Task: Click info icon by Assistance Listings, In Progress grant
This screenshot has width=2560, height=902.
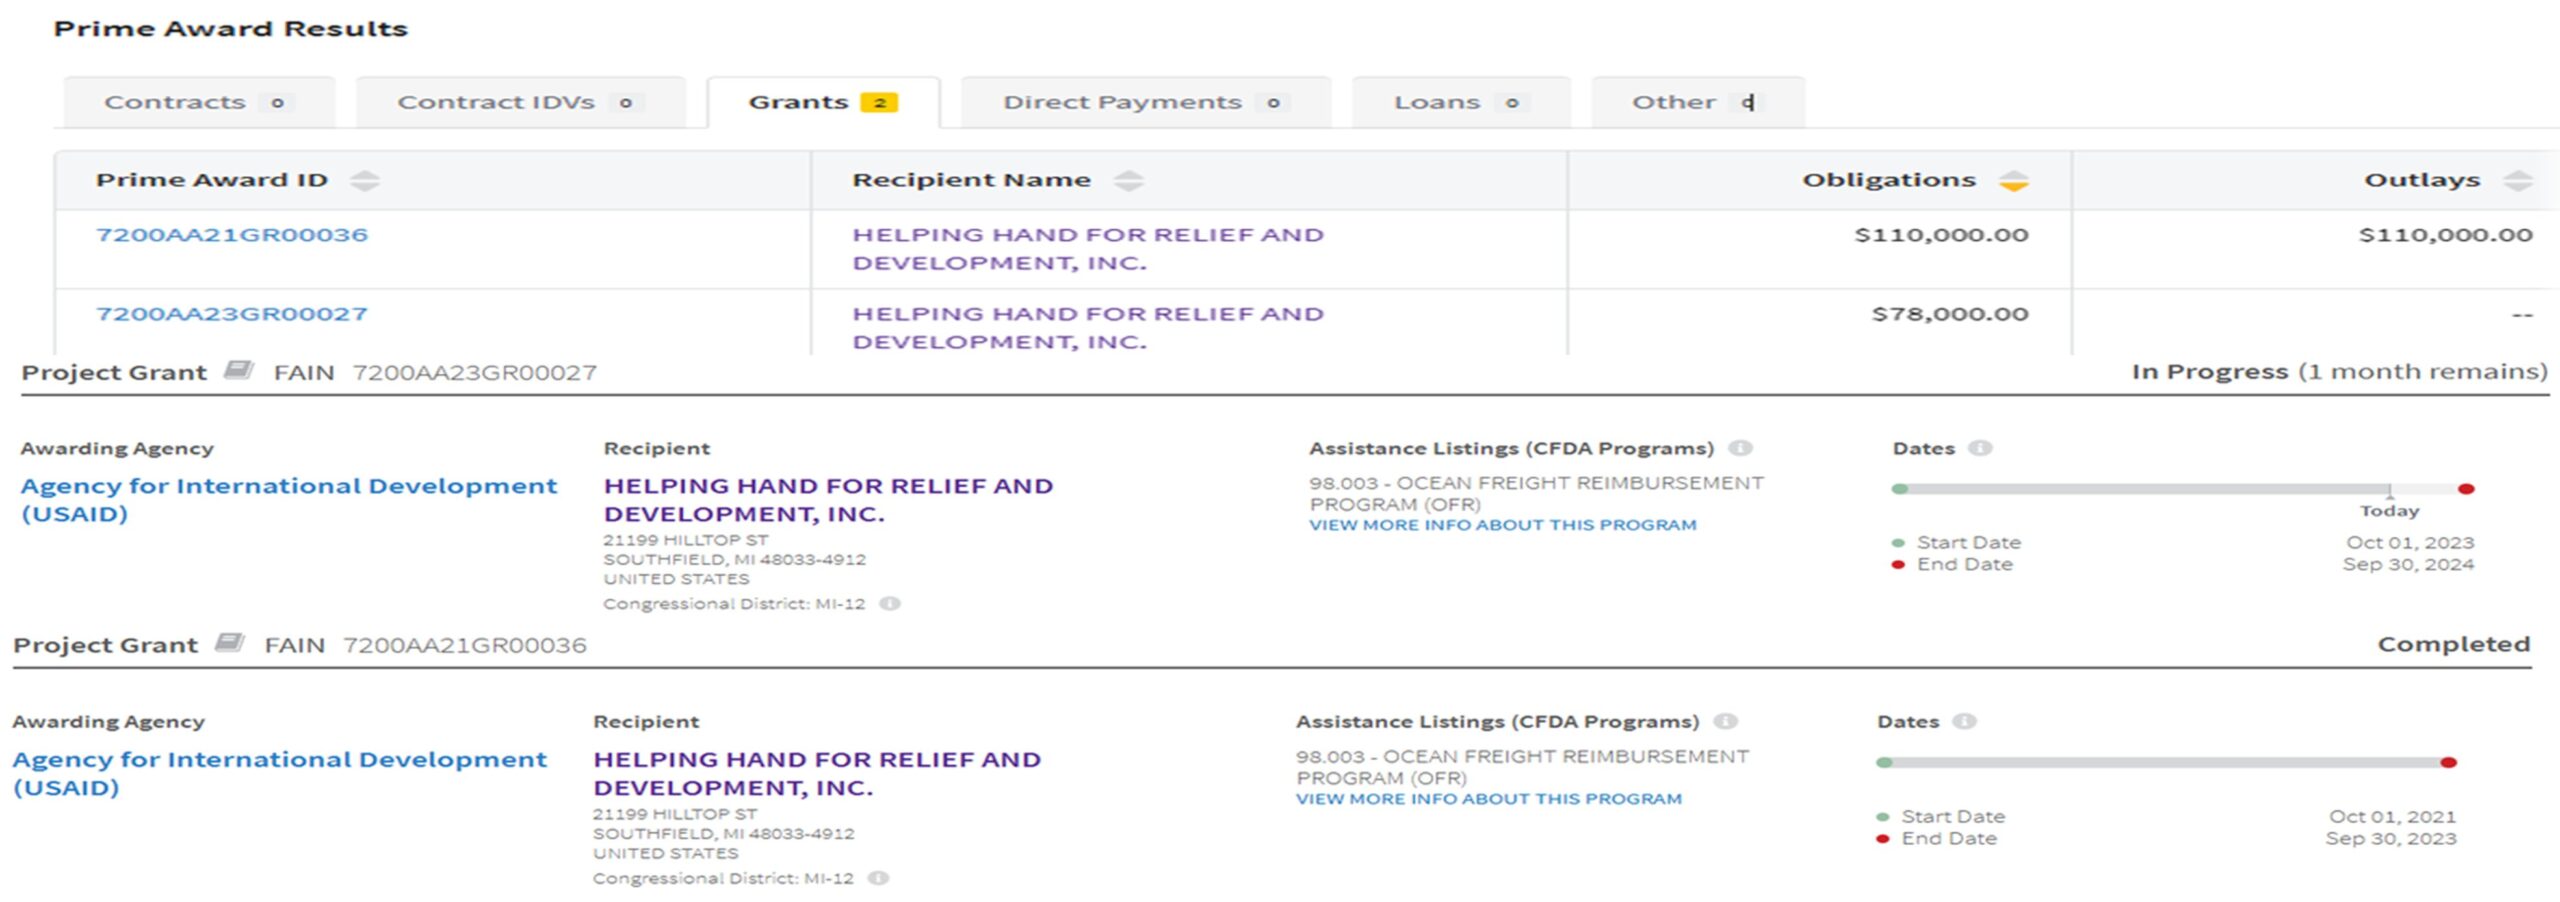Action: click(1741, 448)
